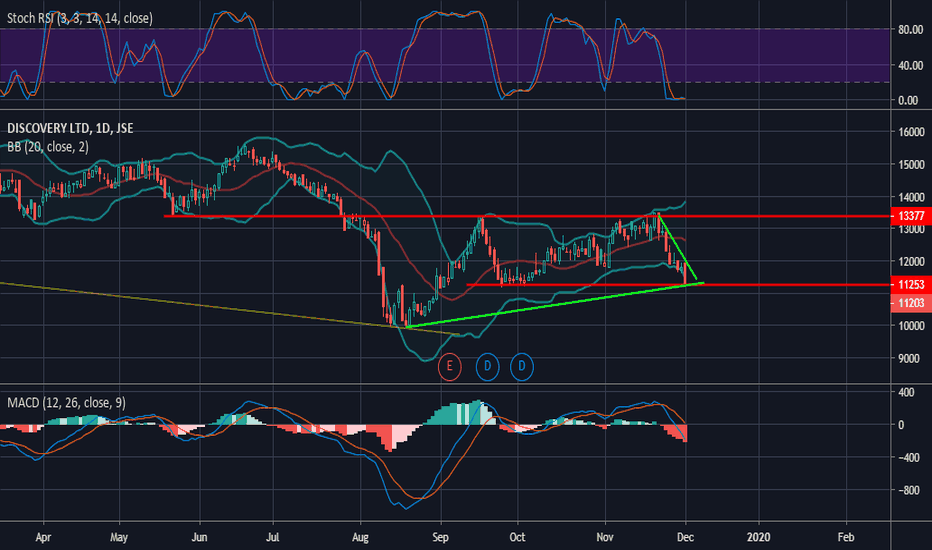
Task: Click the 0.00 Stoch RSI scale value
Action: pyautogui.click(x=908, y=100)
